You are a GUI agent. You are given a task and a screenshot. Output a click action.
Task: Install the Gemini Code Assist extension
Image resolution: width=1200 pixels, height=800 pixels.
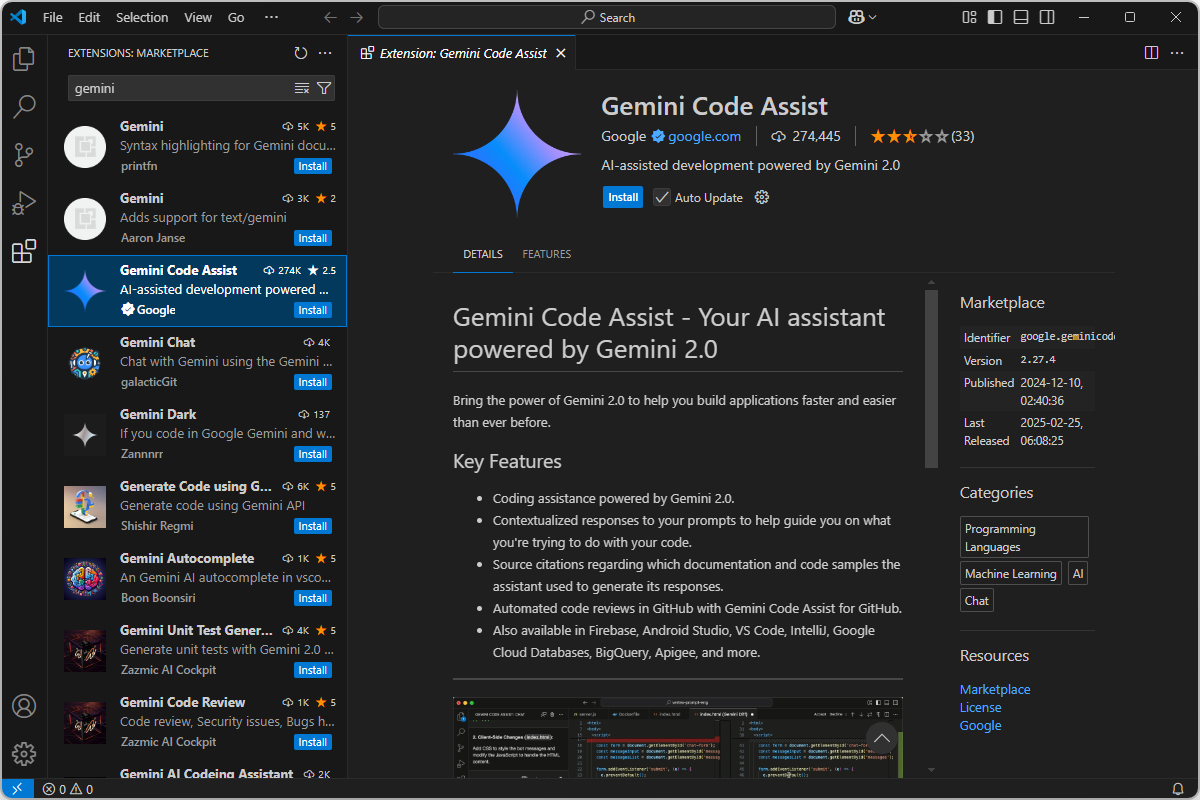(x=623, y=197)
